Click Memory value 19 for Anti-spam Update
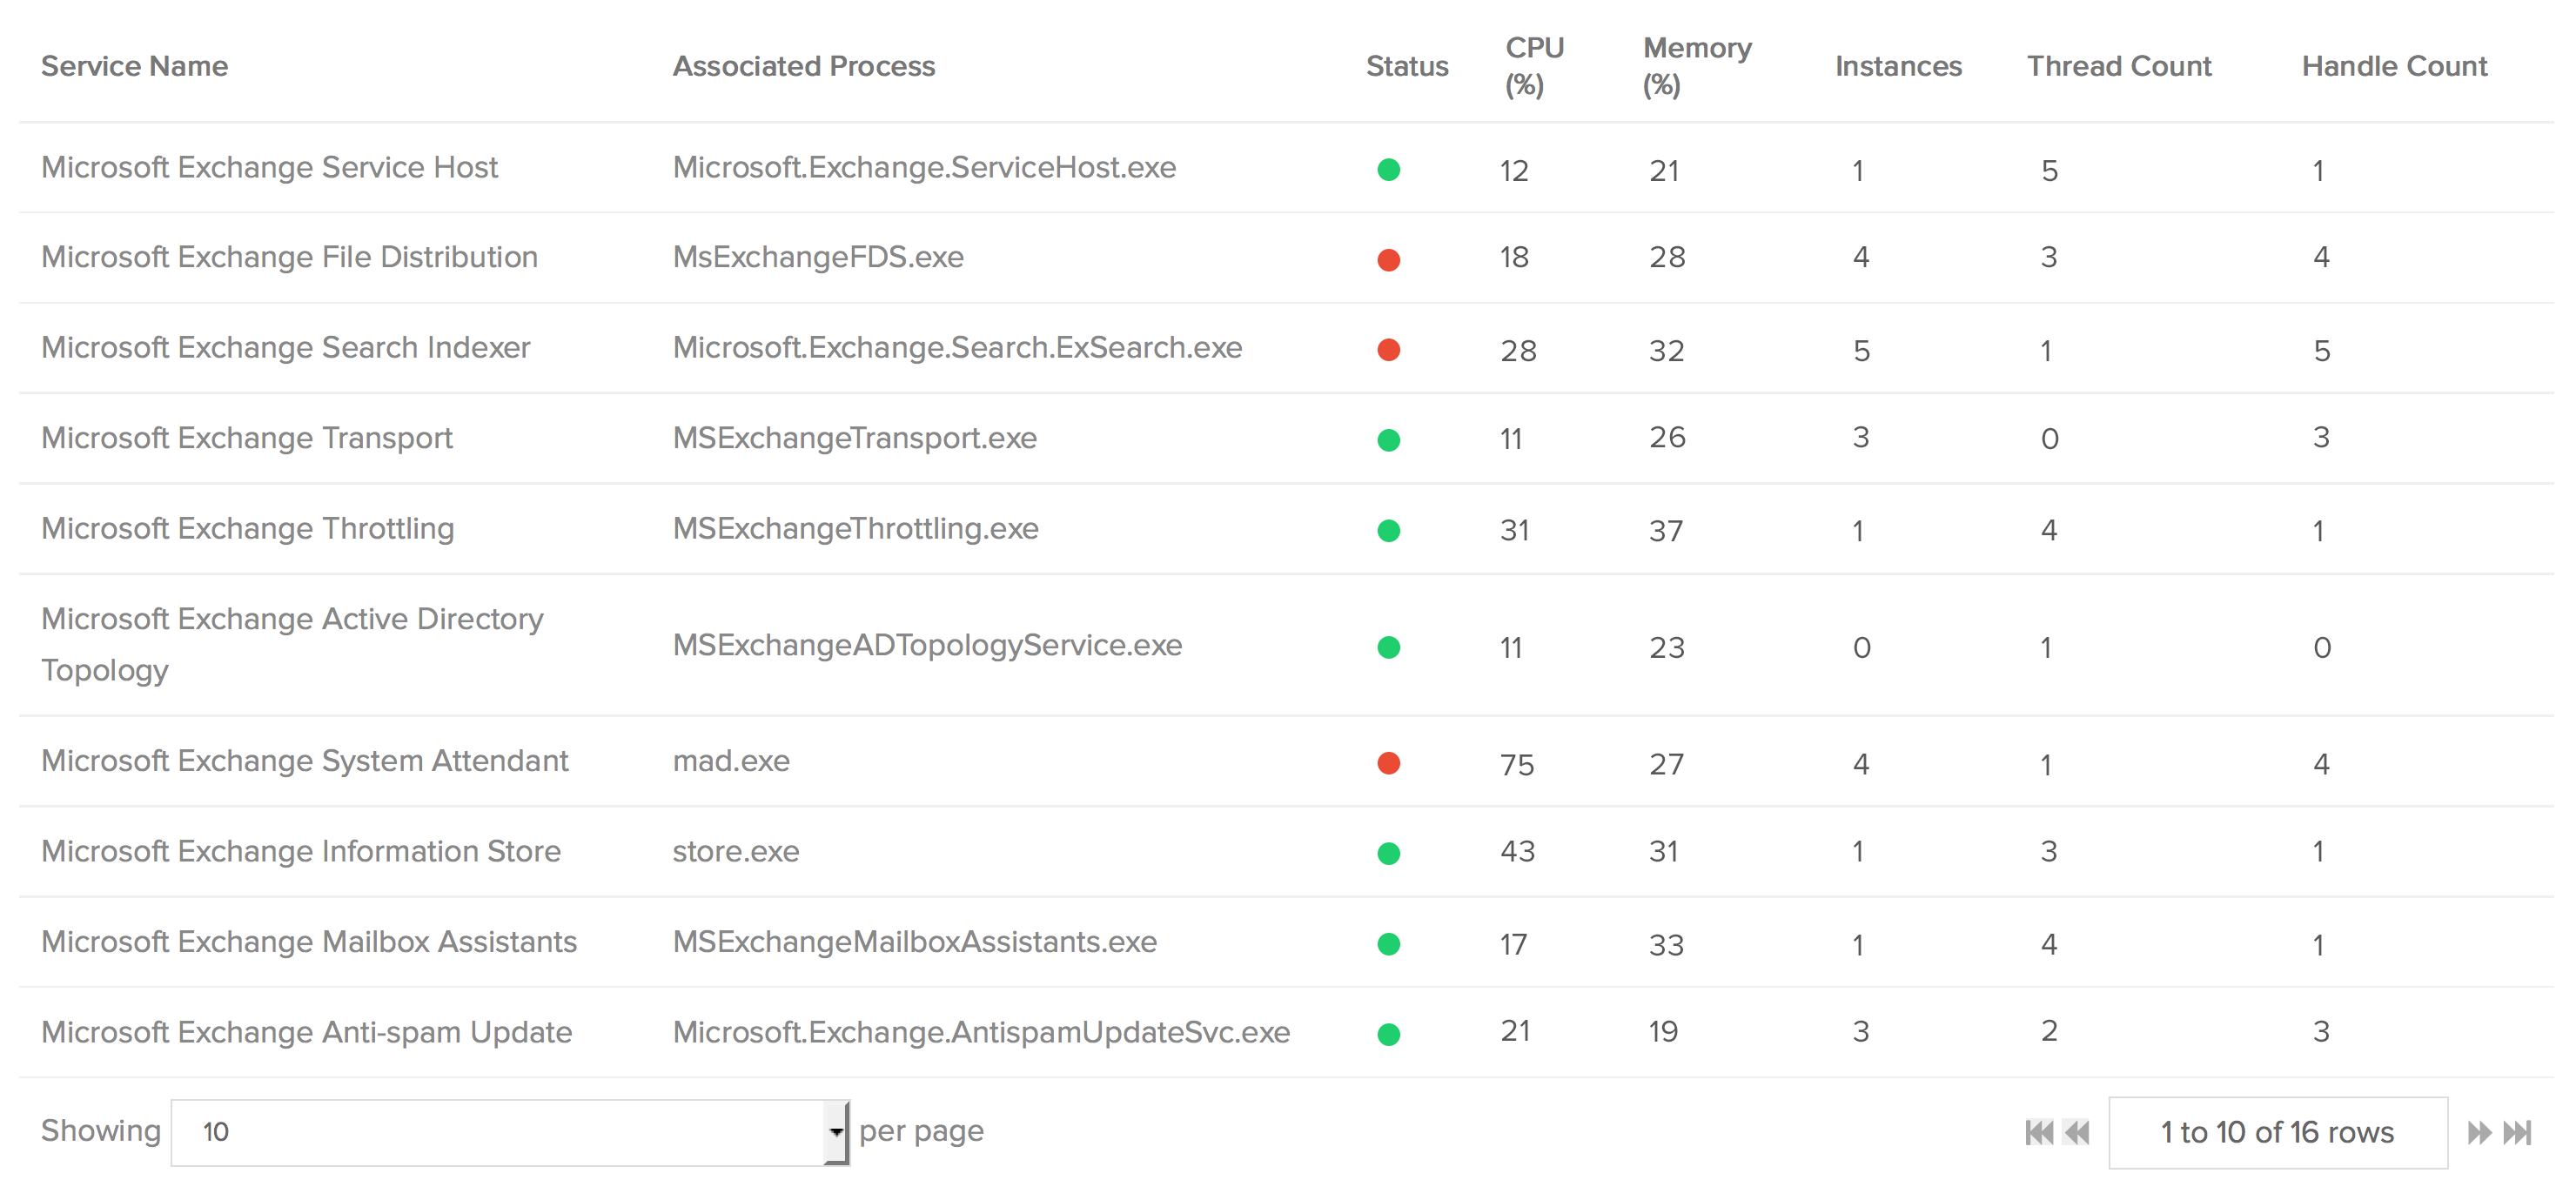This screenshot has width=2576, height=1180. point(1663,1032)
